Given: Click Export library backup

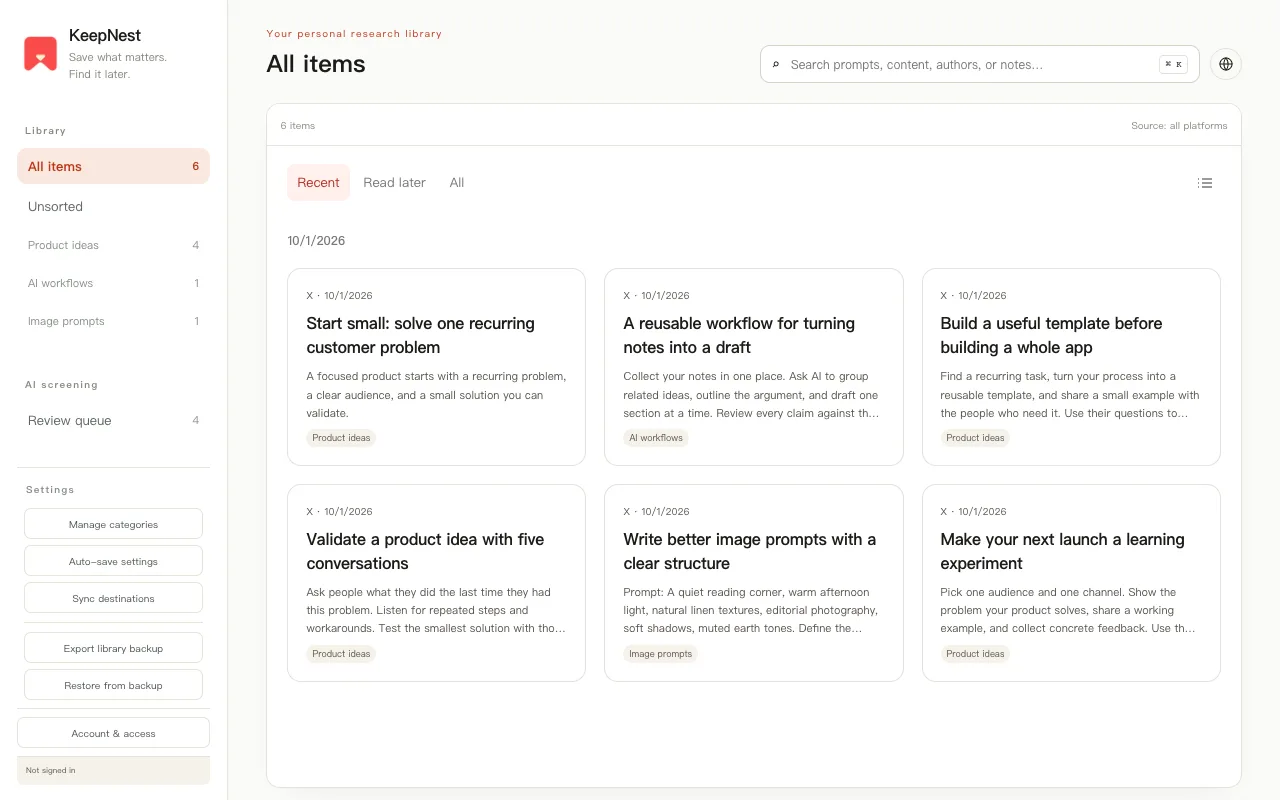Looking at the screenshot, I should tap(113, 648).
